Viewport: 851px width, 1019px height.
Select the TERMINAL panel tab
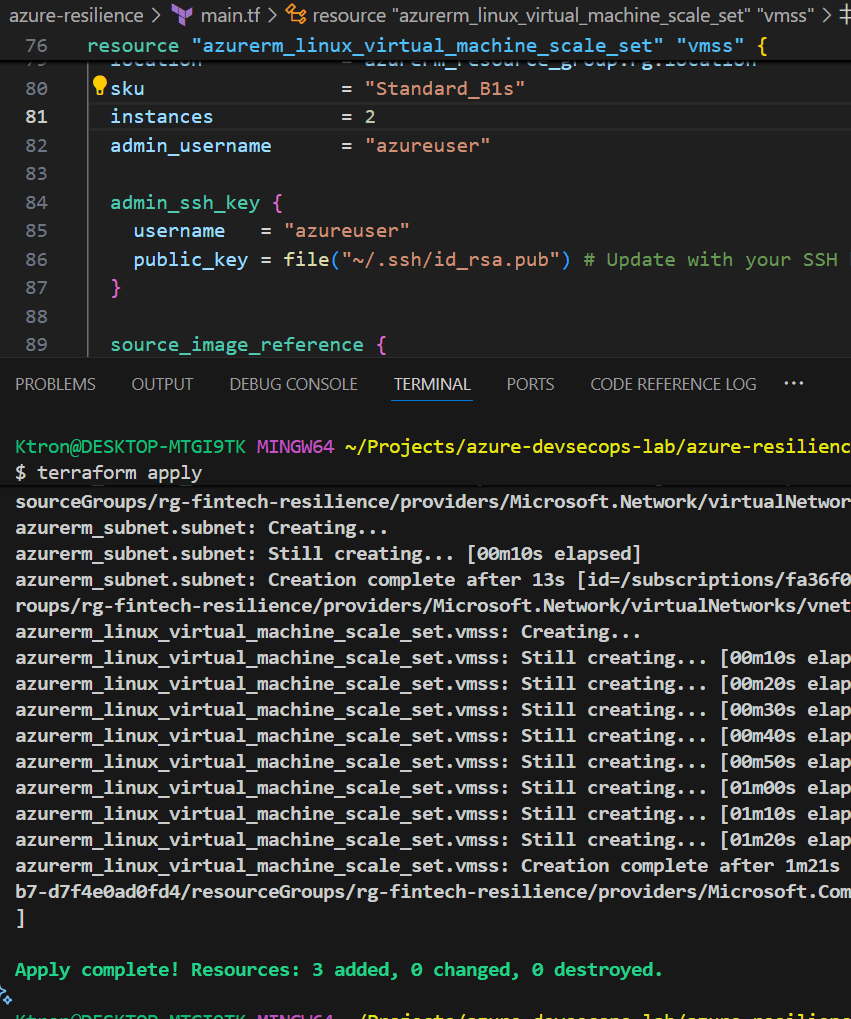click(432, 384)
